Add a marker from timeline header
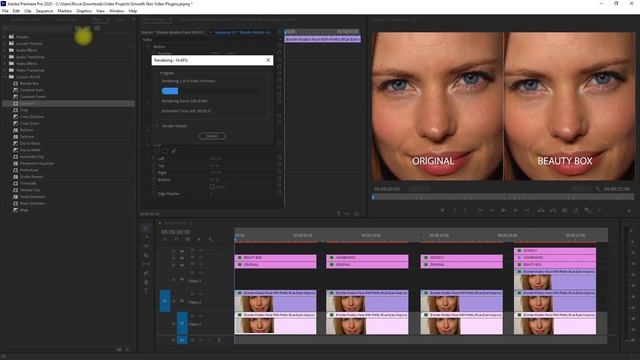640x360 pixels. coord(199,240)
